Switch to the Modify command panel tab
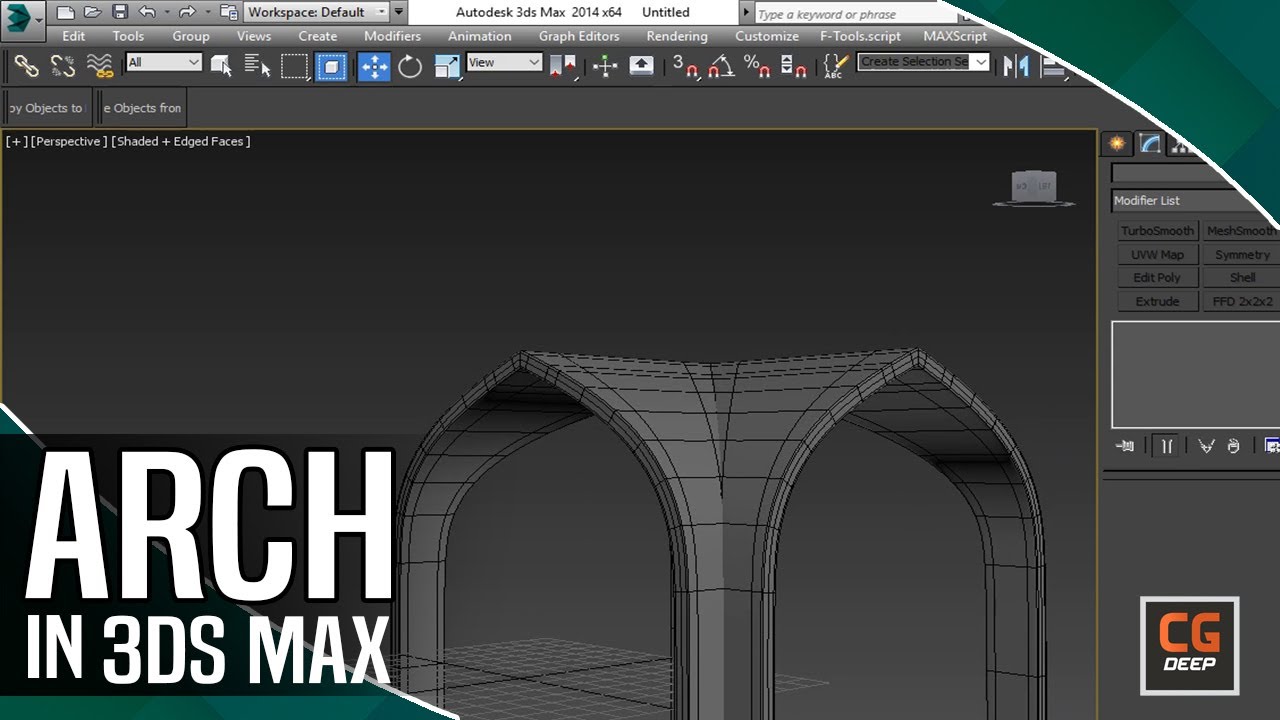Viewport: 1280px width, 720px height. [x=1150, y=144]
